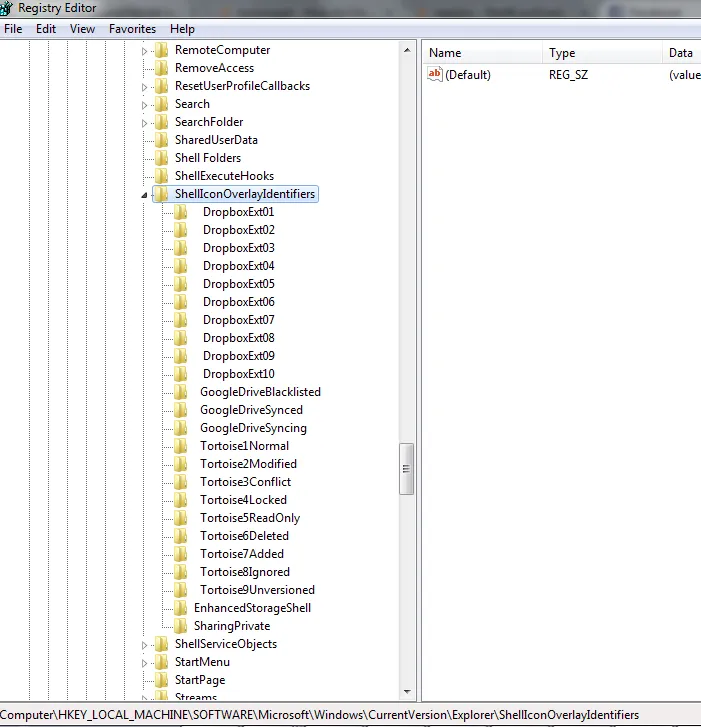The height and width of the screenshot is (727, 701).
Task: Expand the StartMenu key
Action: point(144,663)
